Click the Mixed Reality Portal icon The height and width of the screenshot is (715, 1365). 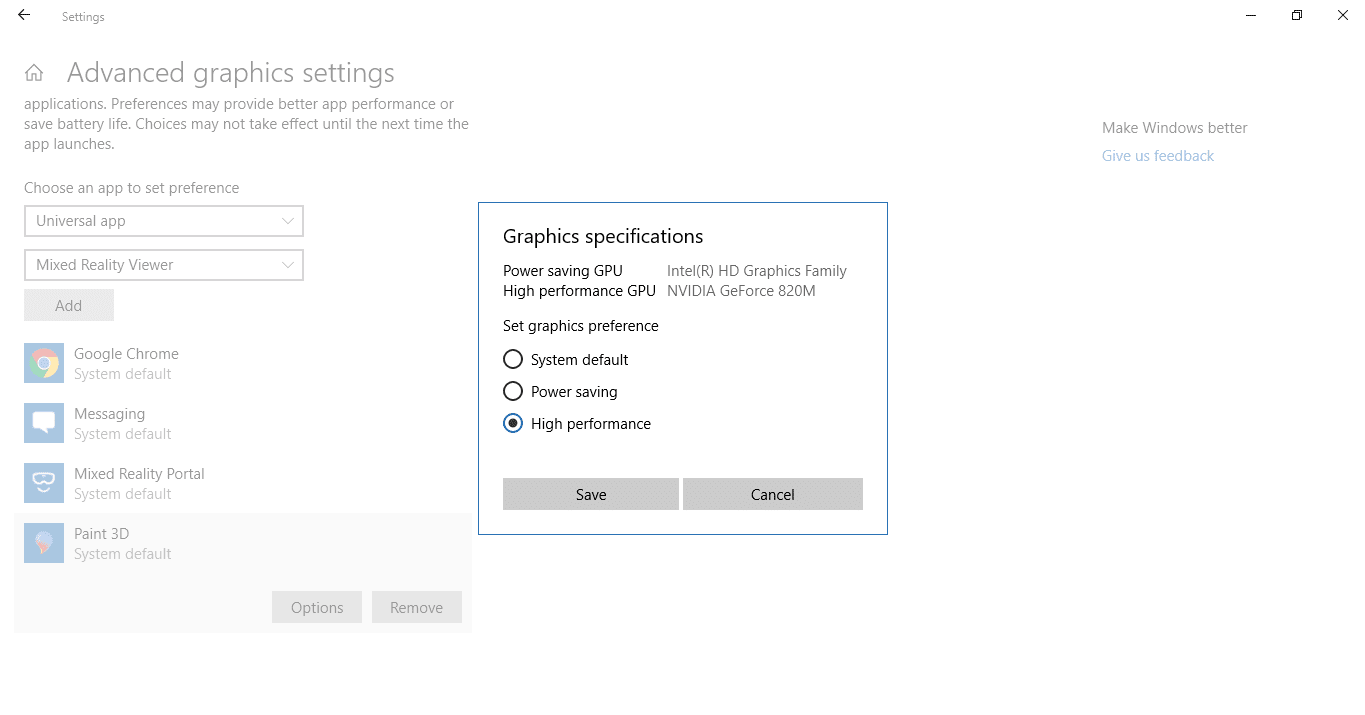tap(43, 483)
